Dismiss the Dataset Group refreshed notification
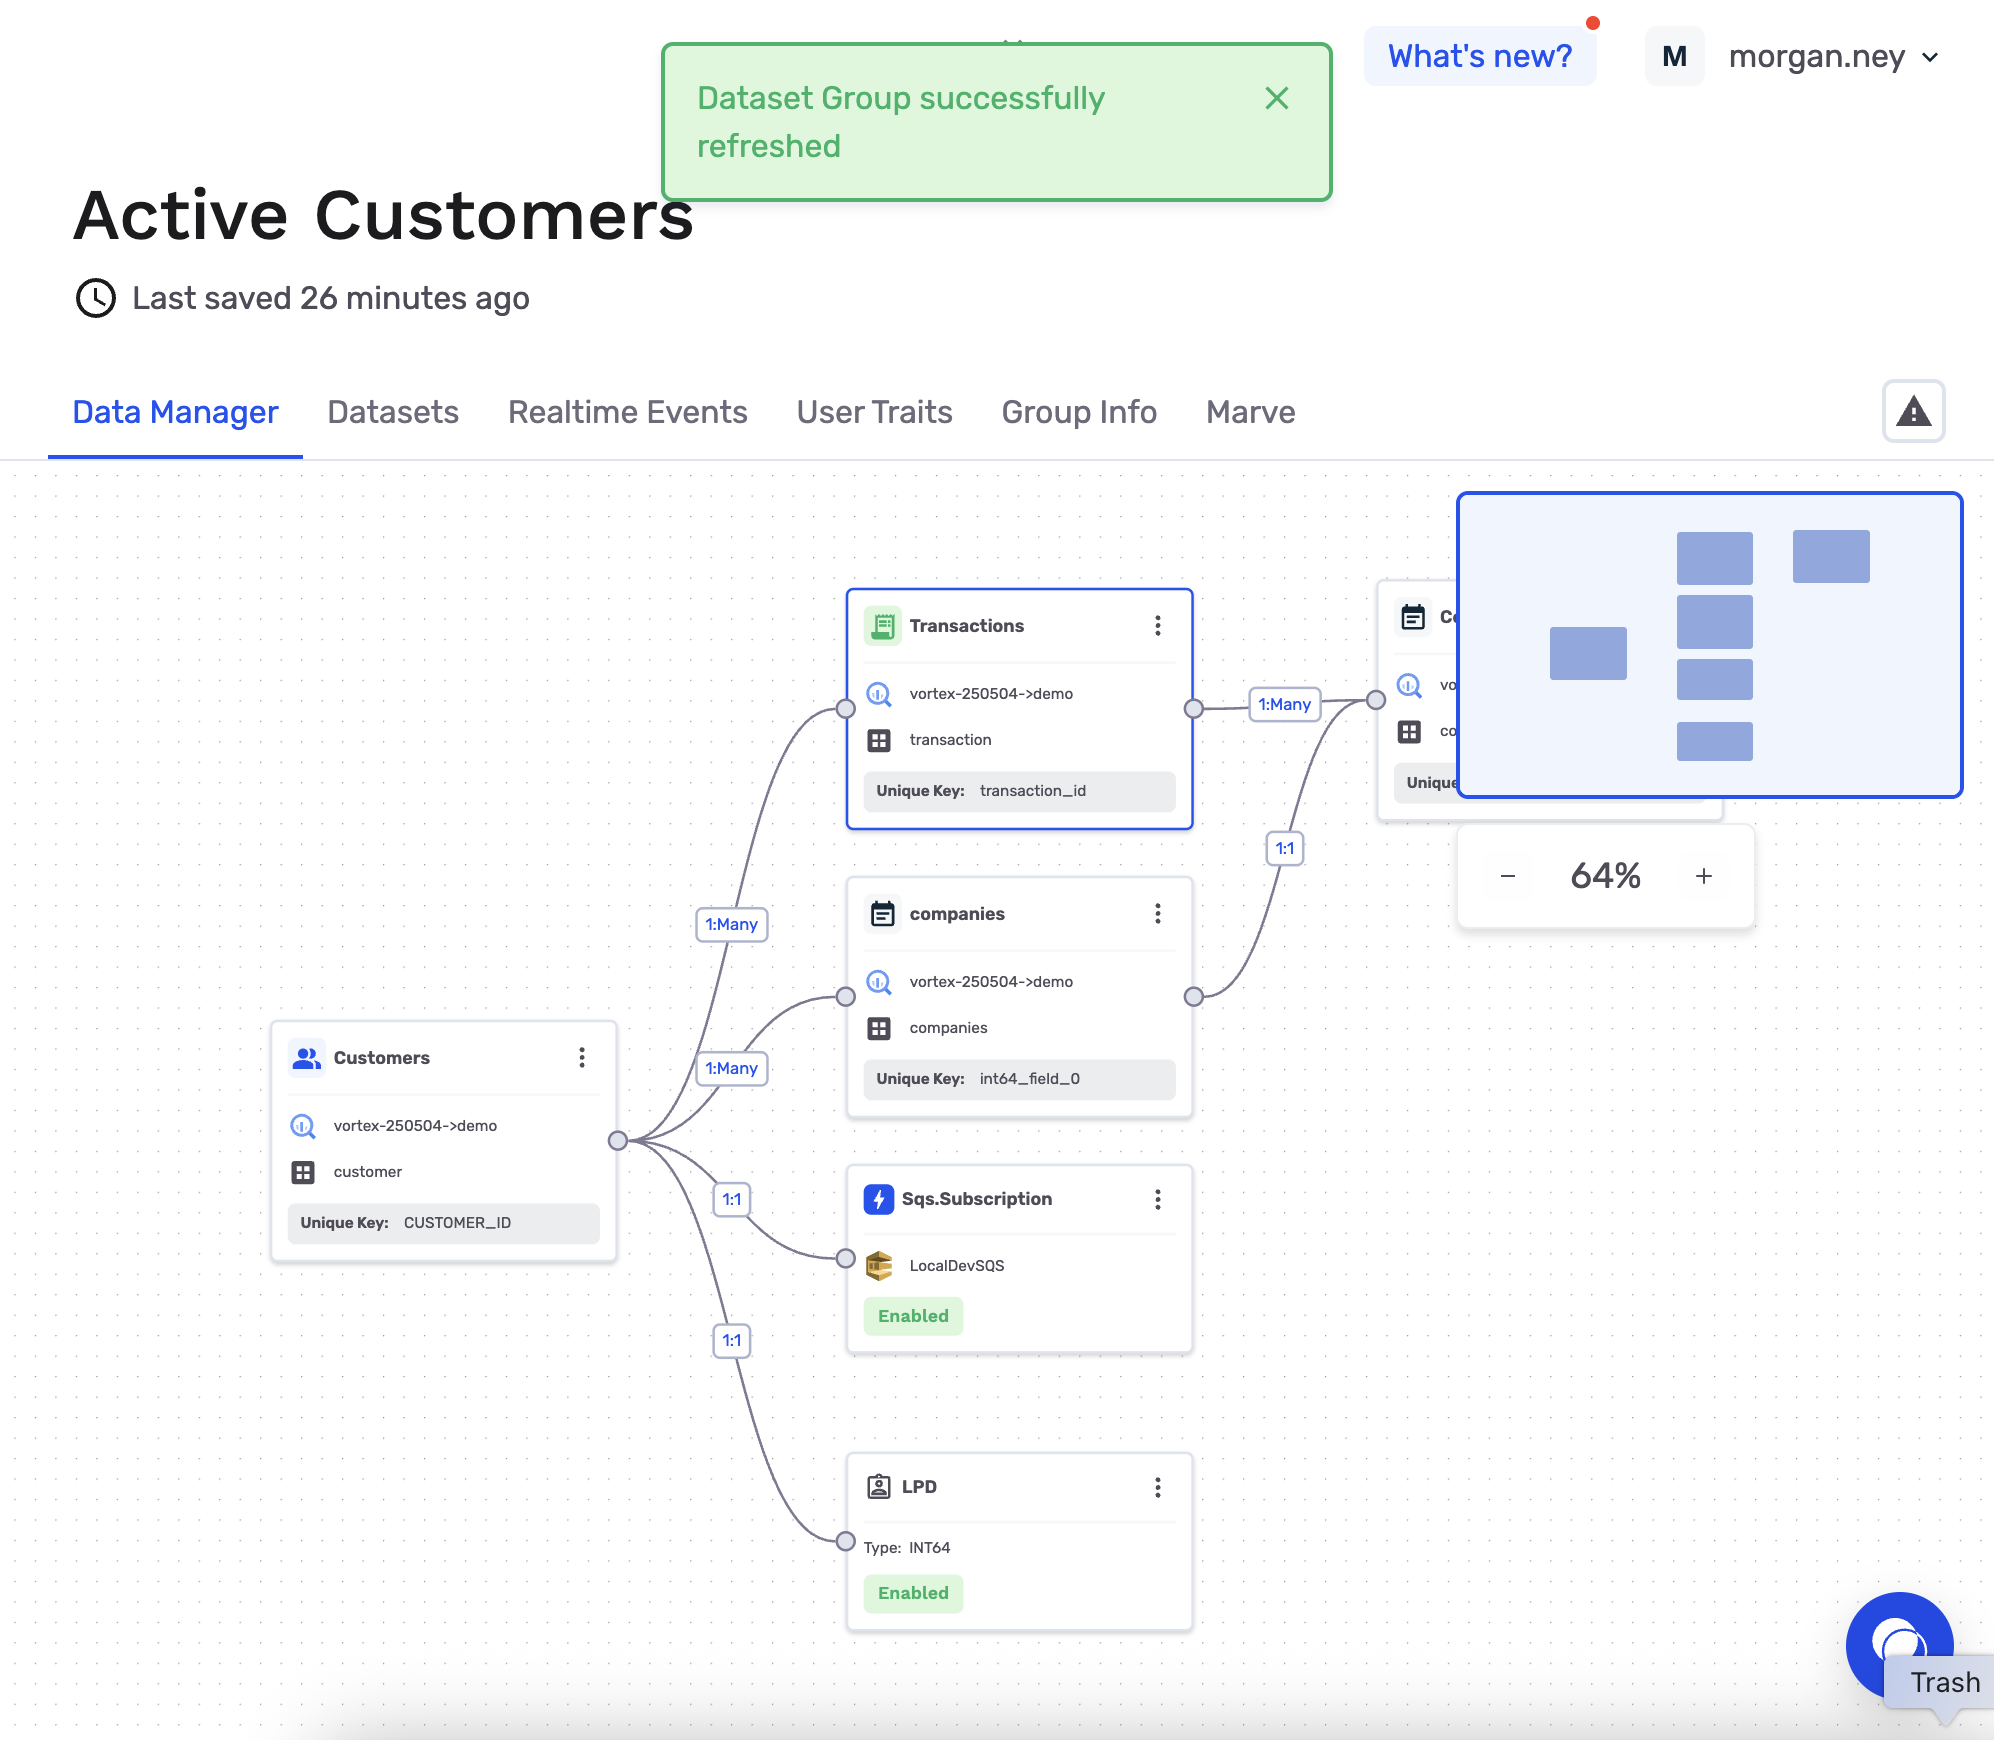Viewport: 1994px width, 1740px height. click(x=1276, y=98)
